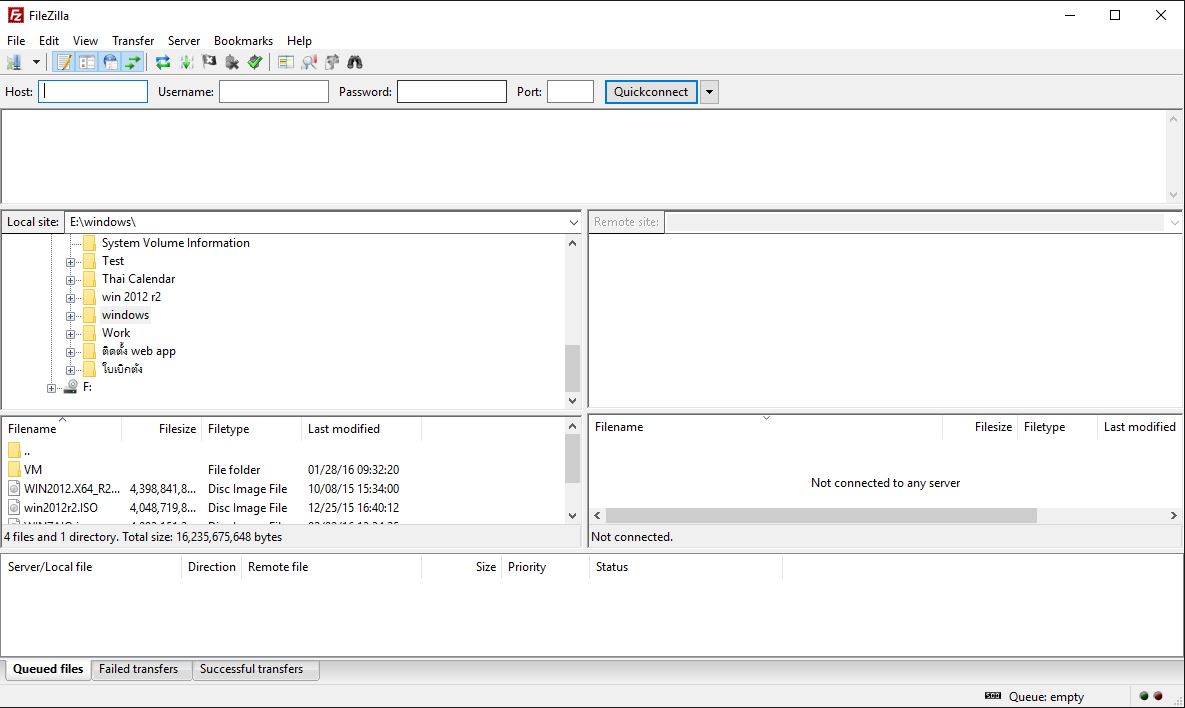The image size is (1185, 708).
Task: Sort remote list by Filename column
Action: [x=765, y=427]
